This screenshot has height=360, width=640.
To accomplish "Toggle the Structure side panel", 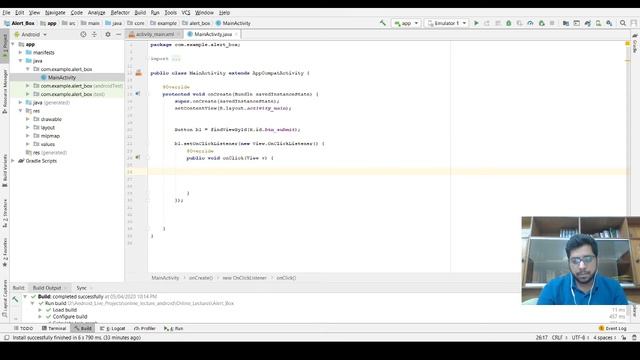I will coord(4,213).
